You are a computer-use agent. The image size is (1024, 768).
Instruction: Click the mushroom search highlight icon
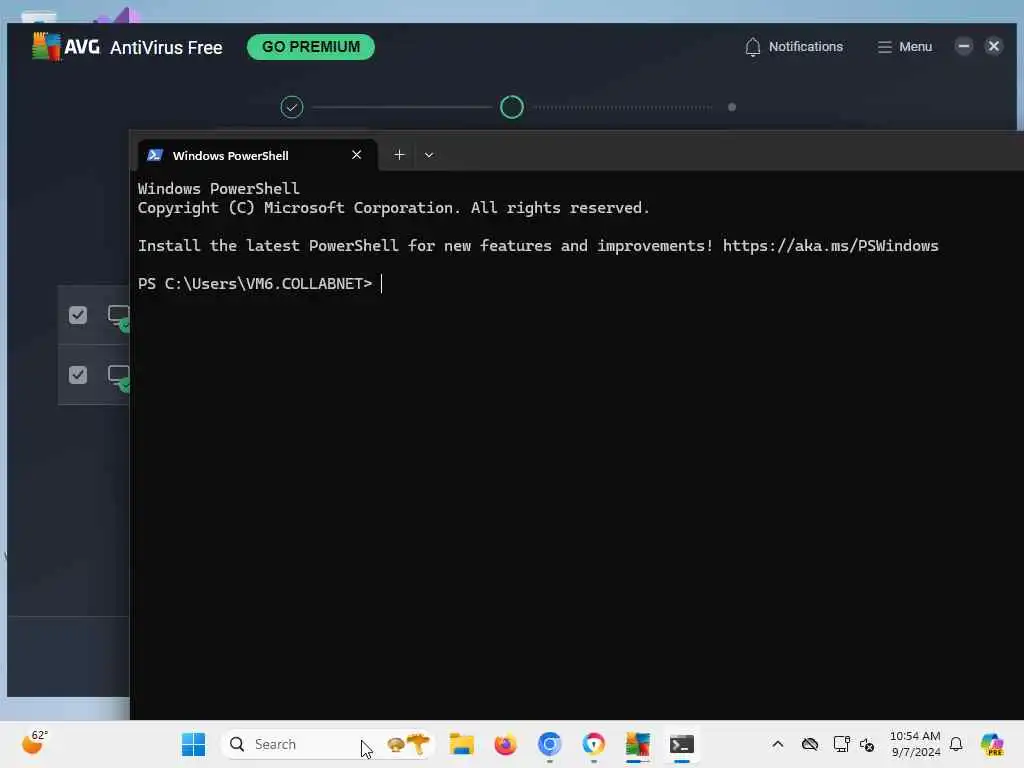point(408,744)
